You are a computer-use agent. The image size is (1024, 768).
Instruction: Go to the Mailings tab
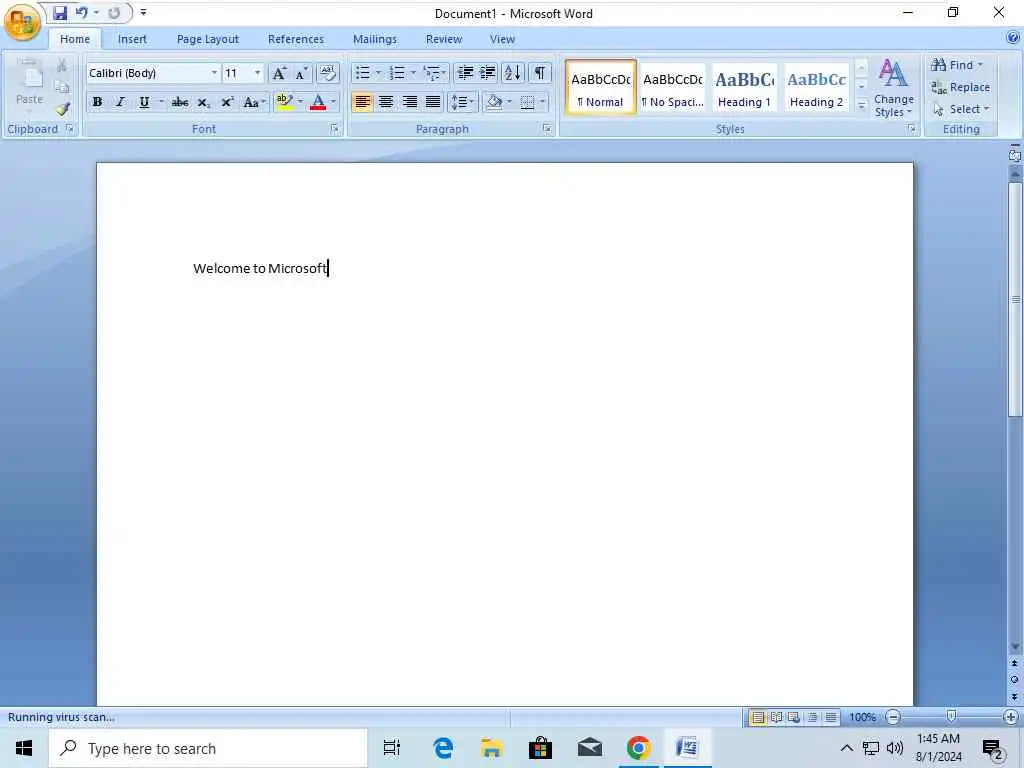tap(375, 39)
